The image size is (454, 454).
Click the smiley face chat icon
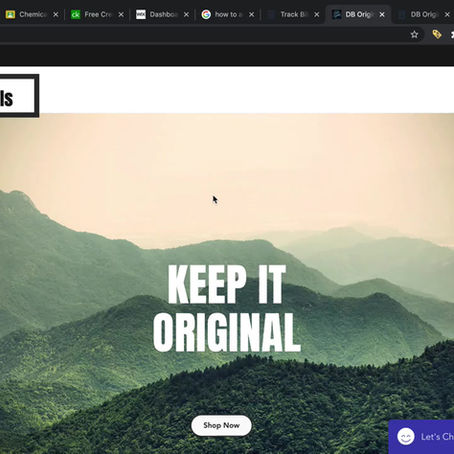tap(406, 436)
